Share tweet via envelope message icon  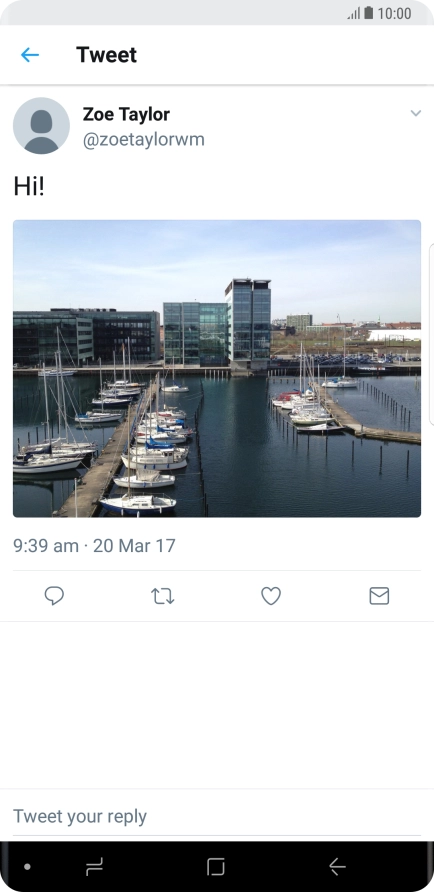pyautogui.click(x=379, y=596)
